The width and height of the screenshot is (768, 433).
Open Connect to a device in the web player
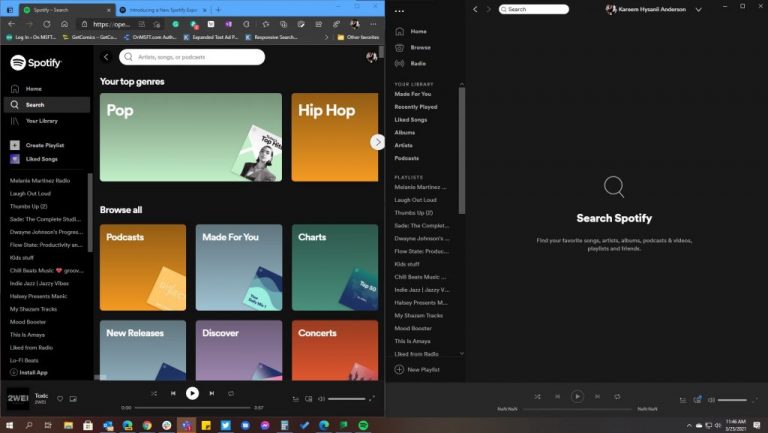pyautogui.click(x=309, y=399)
